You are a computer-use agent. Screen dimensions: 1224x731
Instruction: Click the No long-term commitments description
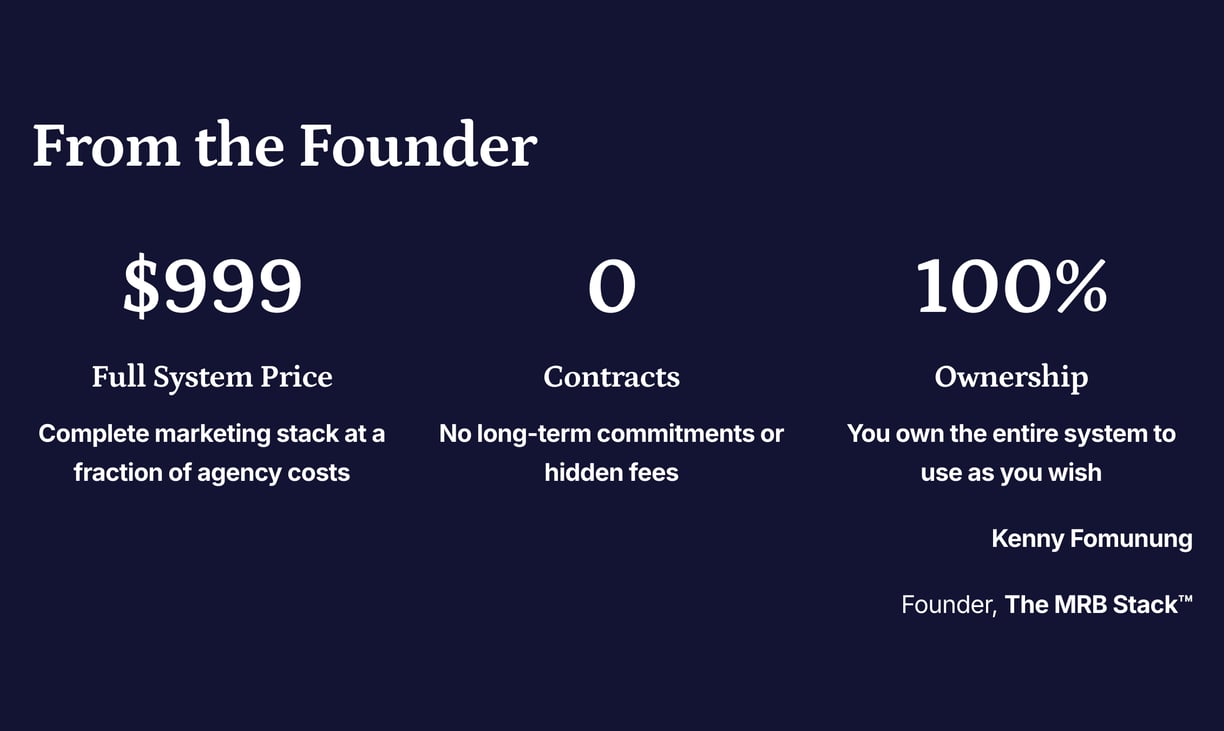pyautogui.click(x=612, y=453)
